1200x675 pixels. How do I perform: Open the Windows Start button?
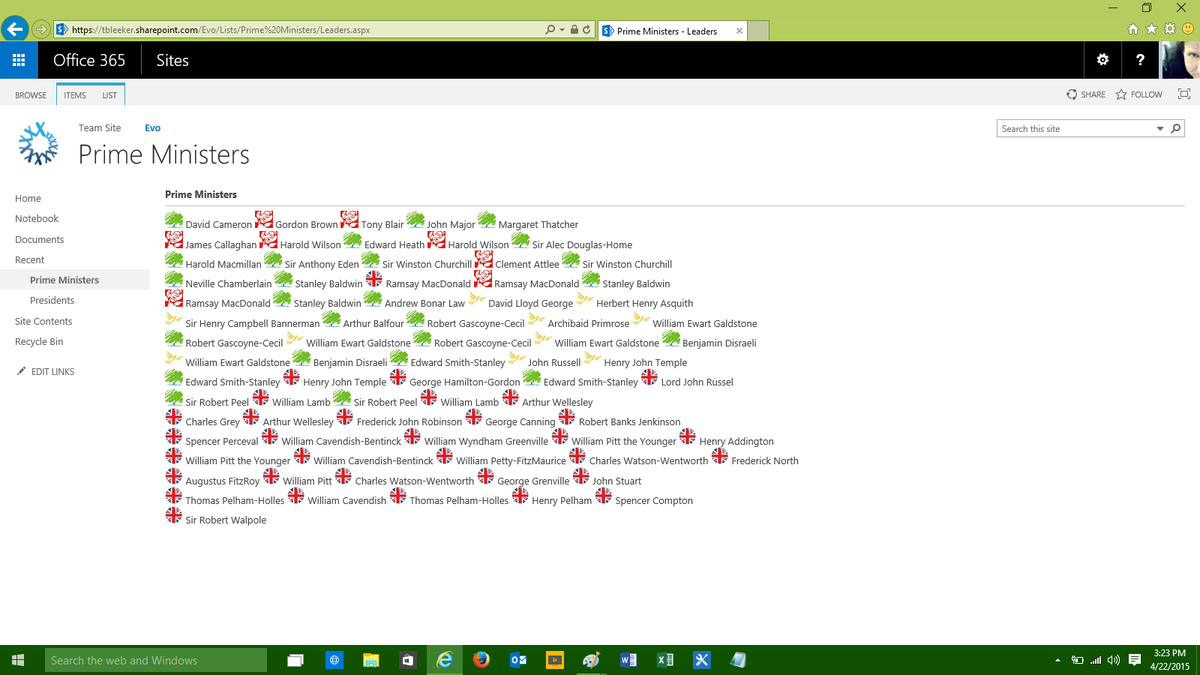pos(18,660)
